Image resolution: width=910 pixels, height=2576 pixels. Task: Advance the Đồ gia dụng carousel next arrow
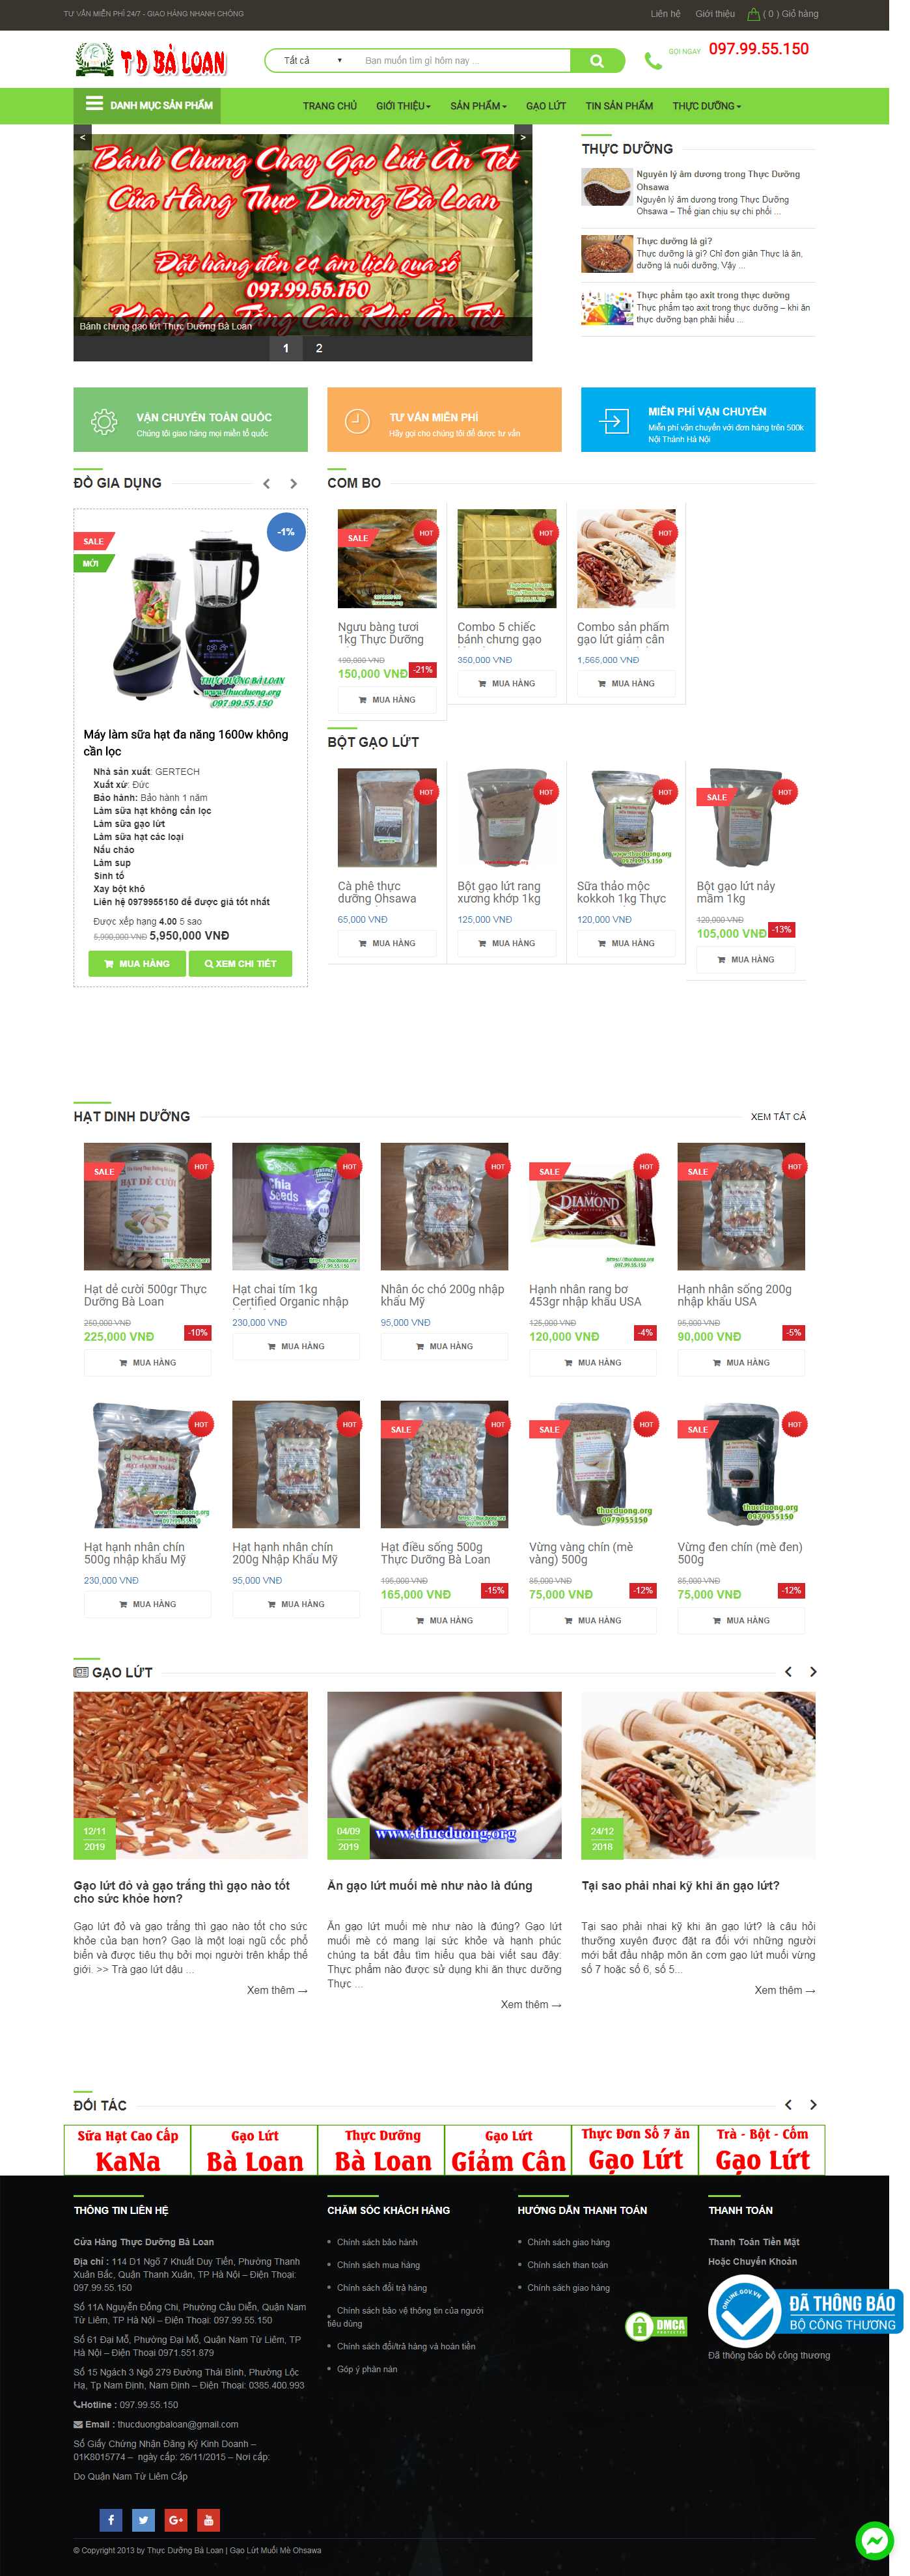click(293, 484)
